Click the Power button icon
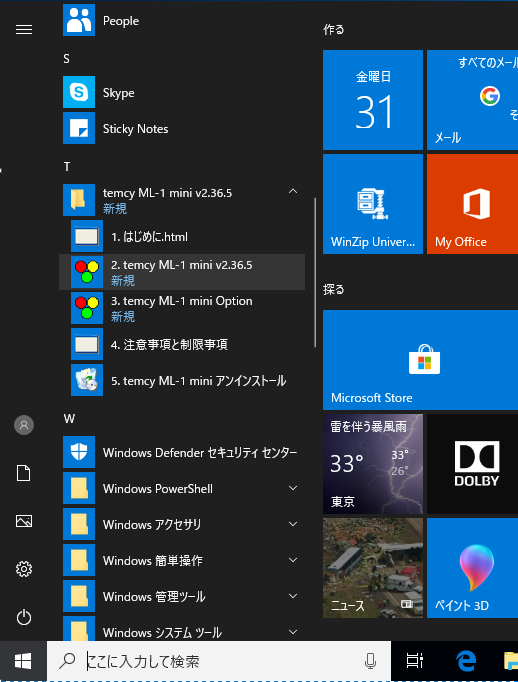Viewport: 518px width, 682px height. click(x=24, y=617)
